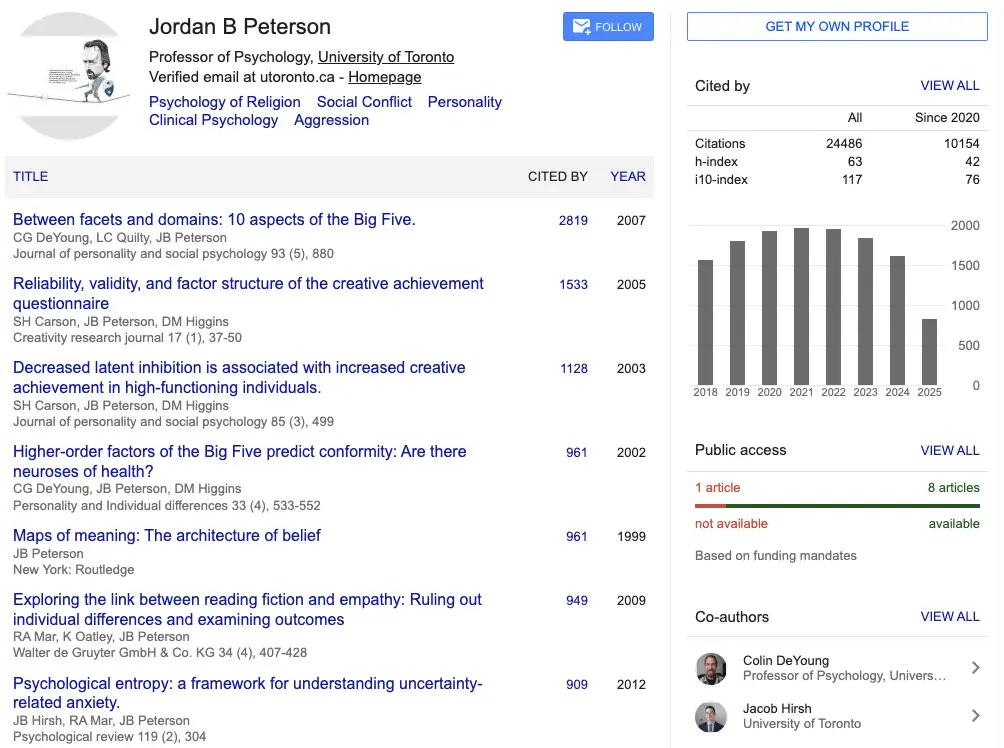The image size is (1004, 748).
Task: Open 'Exploring the link between reading fiction' article
Action: pos(247,609)
